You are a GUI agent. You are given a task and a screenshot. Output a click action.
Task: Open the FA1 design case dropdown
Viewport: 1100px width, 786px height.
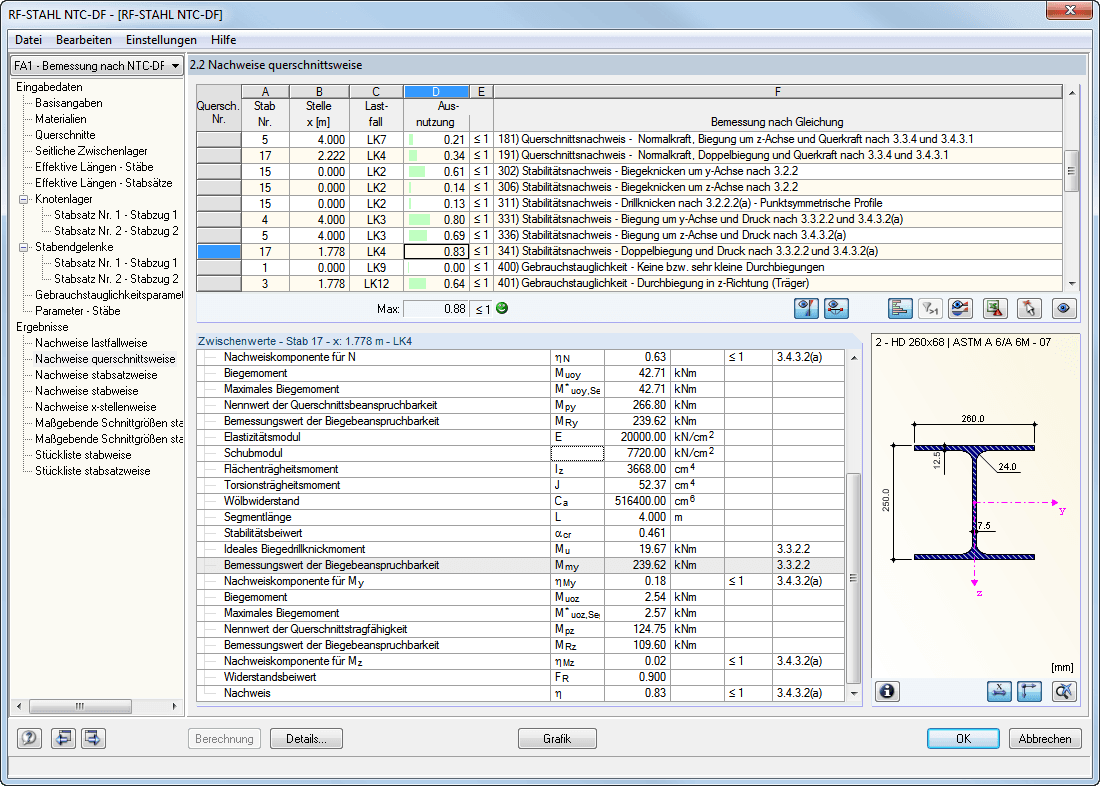(x=97, y=66)
